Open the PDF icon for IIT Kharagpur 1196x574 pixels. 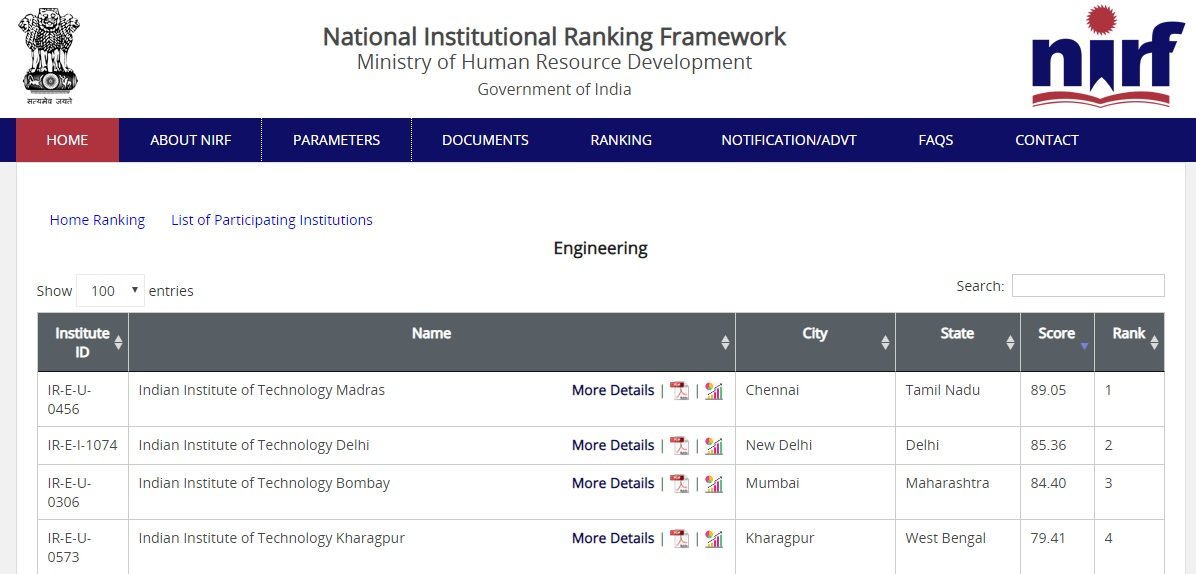click(679, 539)
